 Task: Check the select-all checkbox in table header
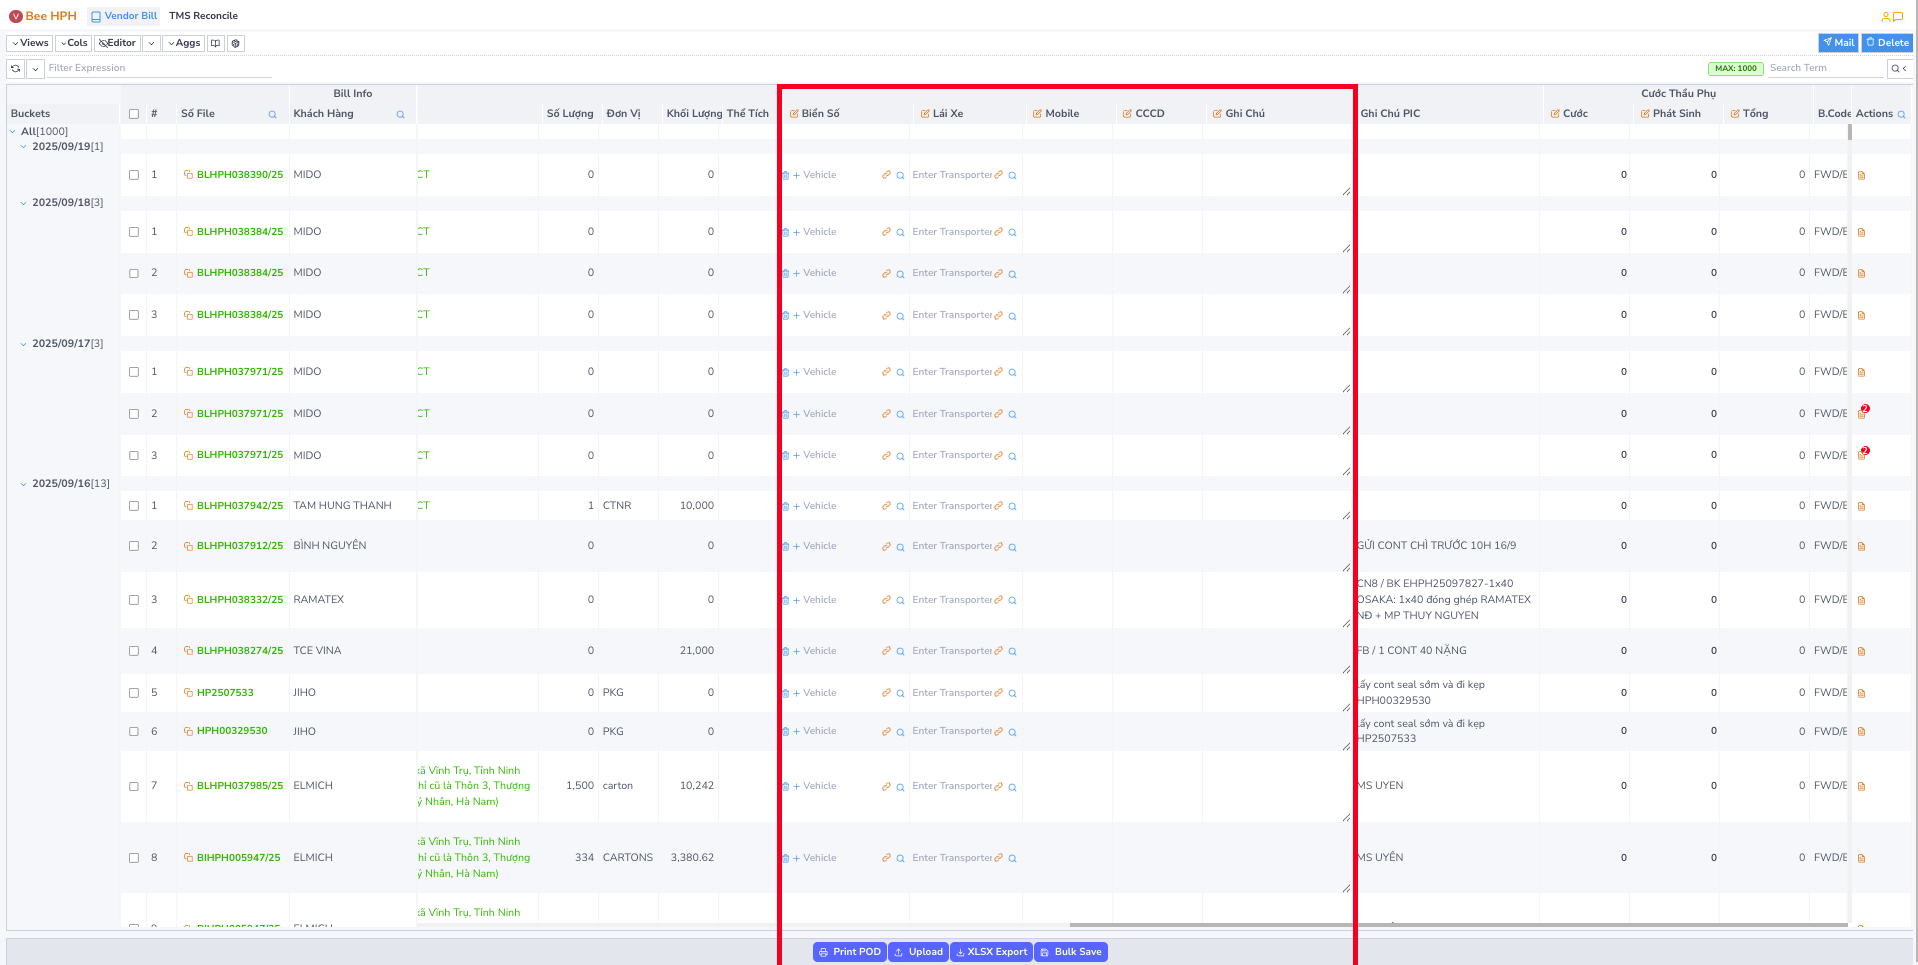pos(134,113)
